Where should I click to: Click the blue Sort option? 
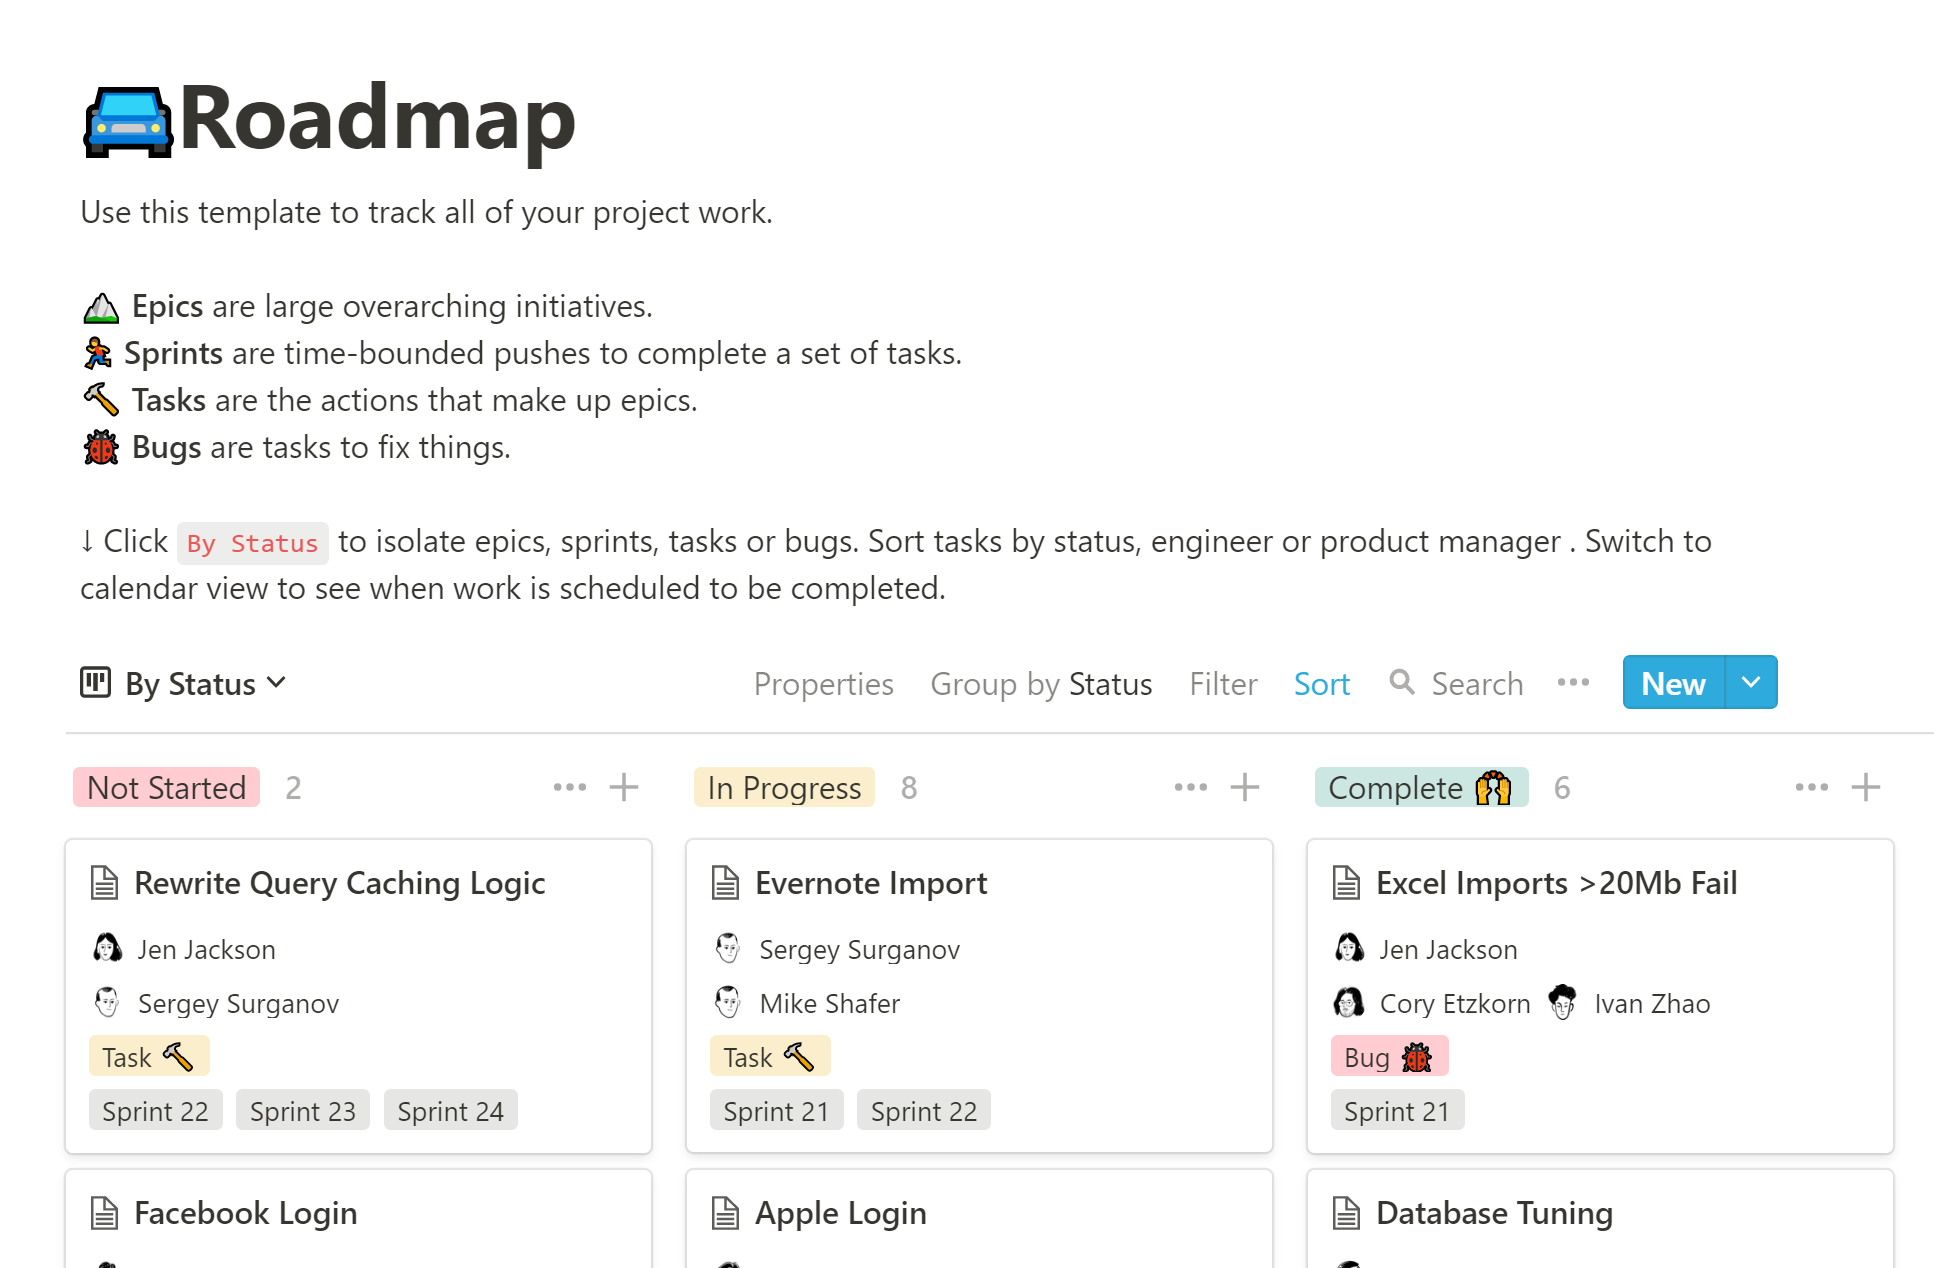pyautogui.click(x=1321, y=684)
